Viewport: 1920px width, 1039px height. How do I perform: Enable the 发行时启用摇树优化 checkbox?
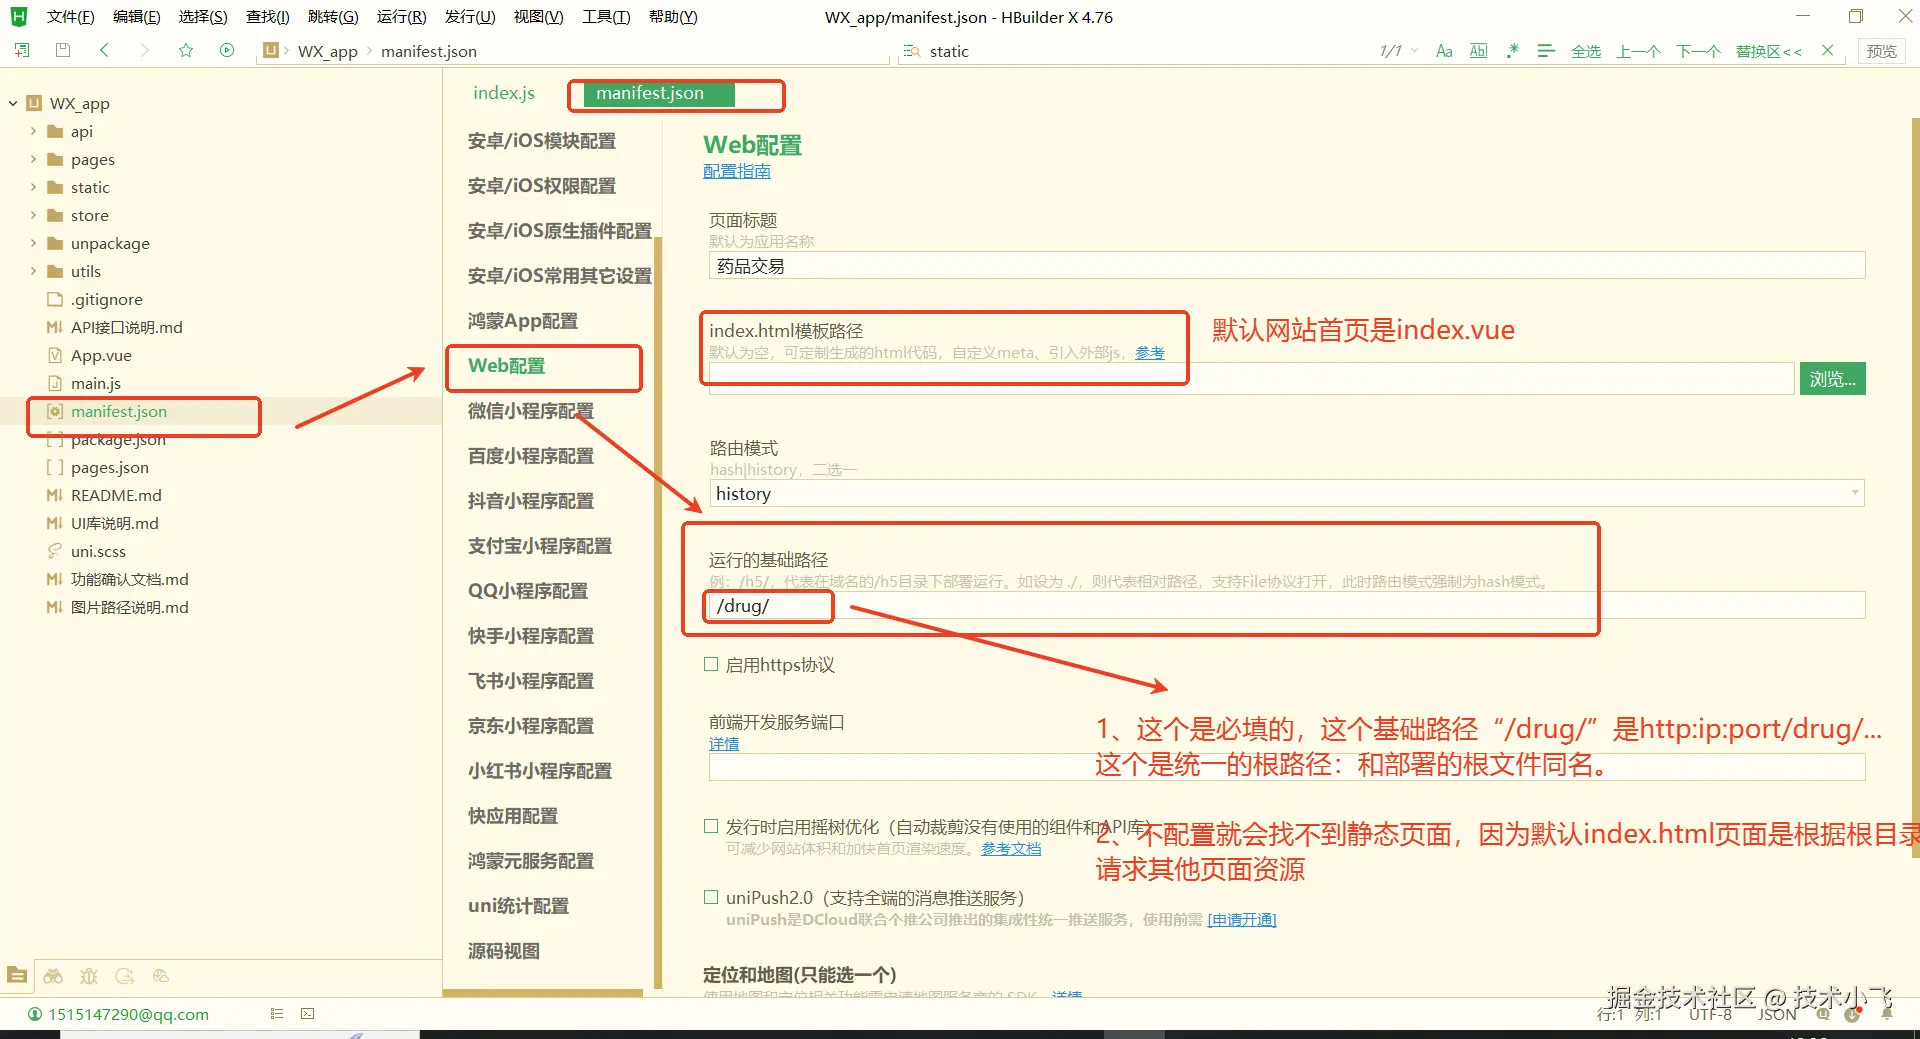[x=711, y=826]
